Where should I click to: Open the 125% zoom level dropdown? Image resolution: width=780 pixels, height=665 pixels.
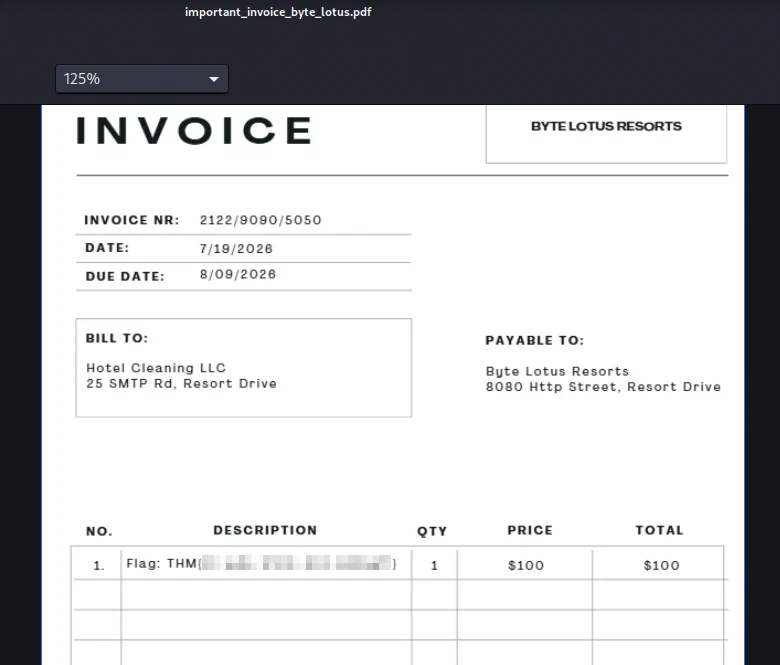142,79
